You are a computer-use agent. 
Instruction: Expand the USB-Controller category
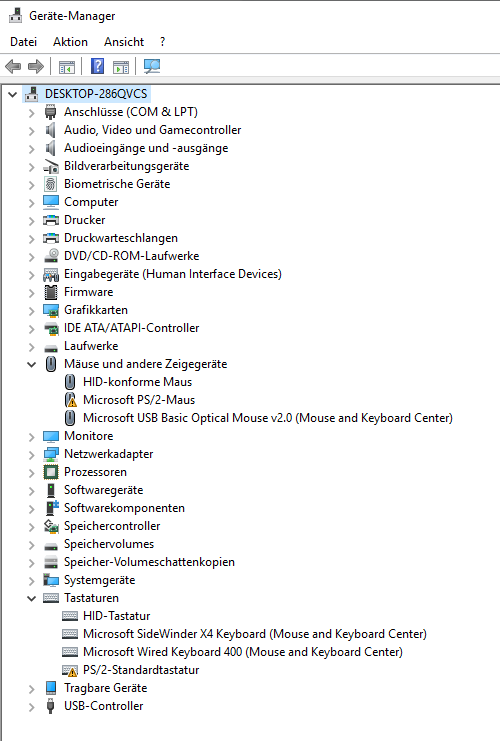[x=32, y=707]
